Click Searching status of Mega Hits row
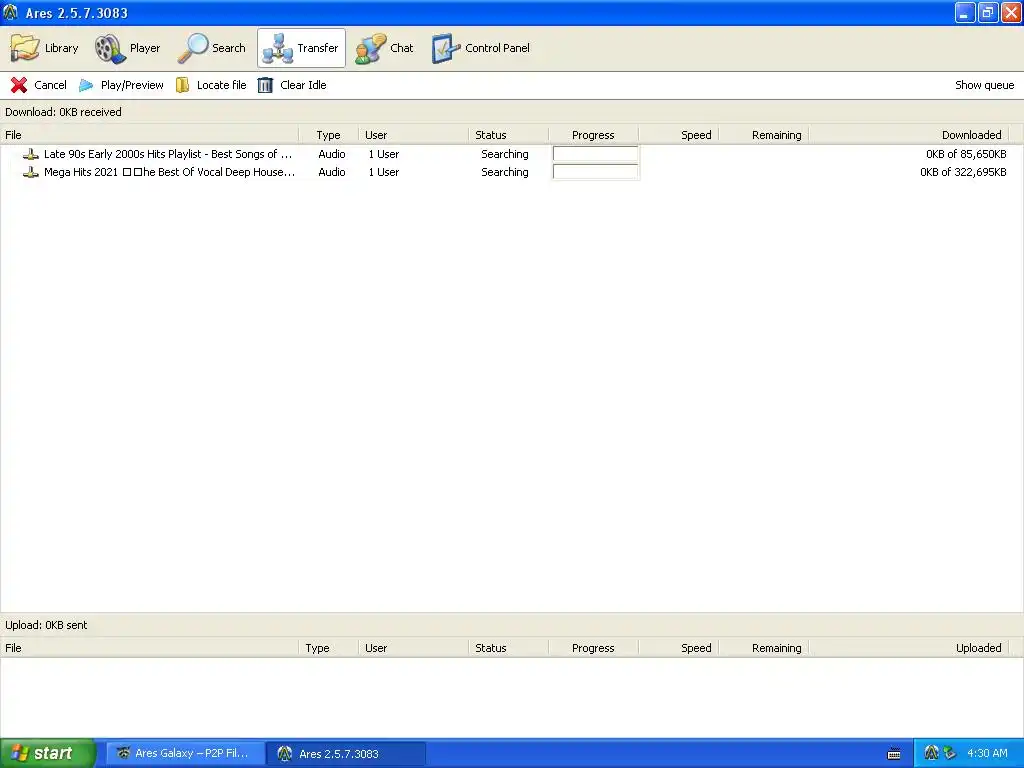The image size is (1024, 768). pyautogui.click(x=505, y=172)
